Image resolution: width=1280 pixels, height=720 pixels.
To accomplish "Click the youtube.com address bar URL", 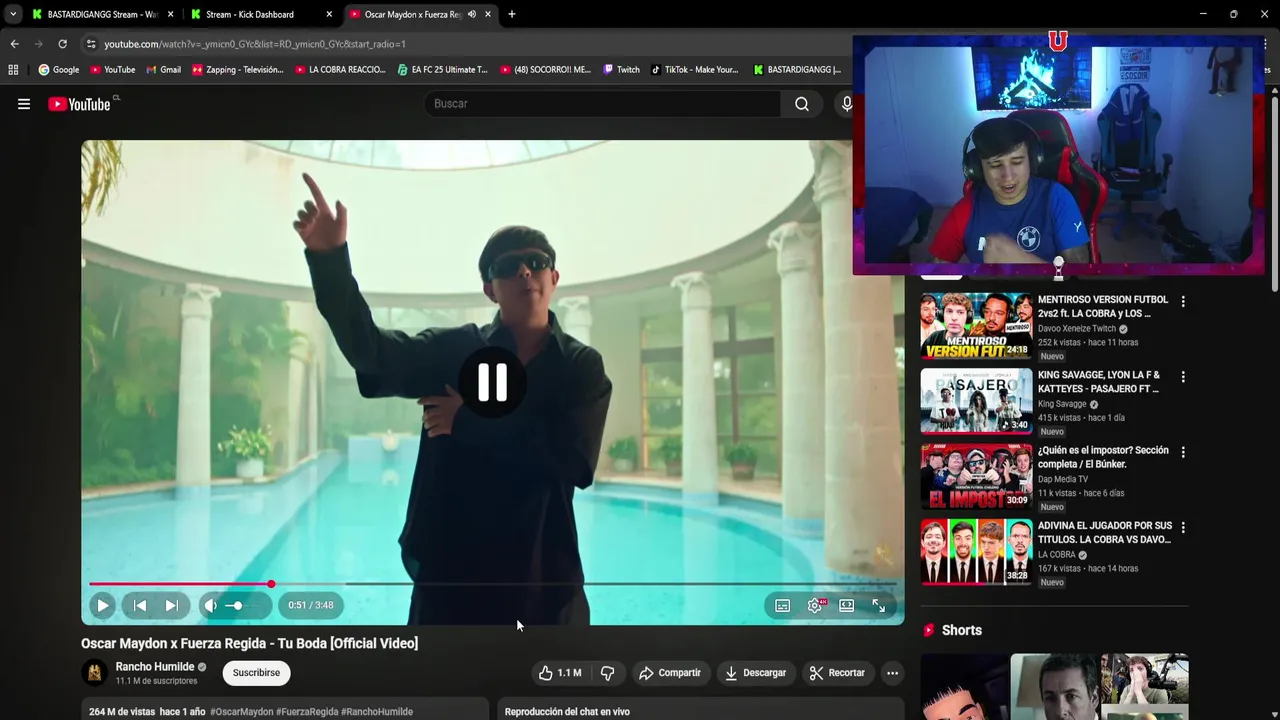I will point(255,44).
